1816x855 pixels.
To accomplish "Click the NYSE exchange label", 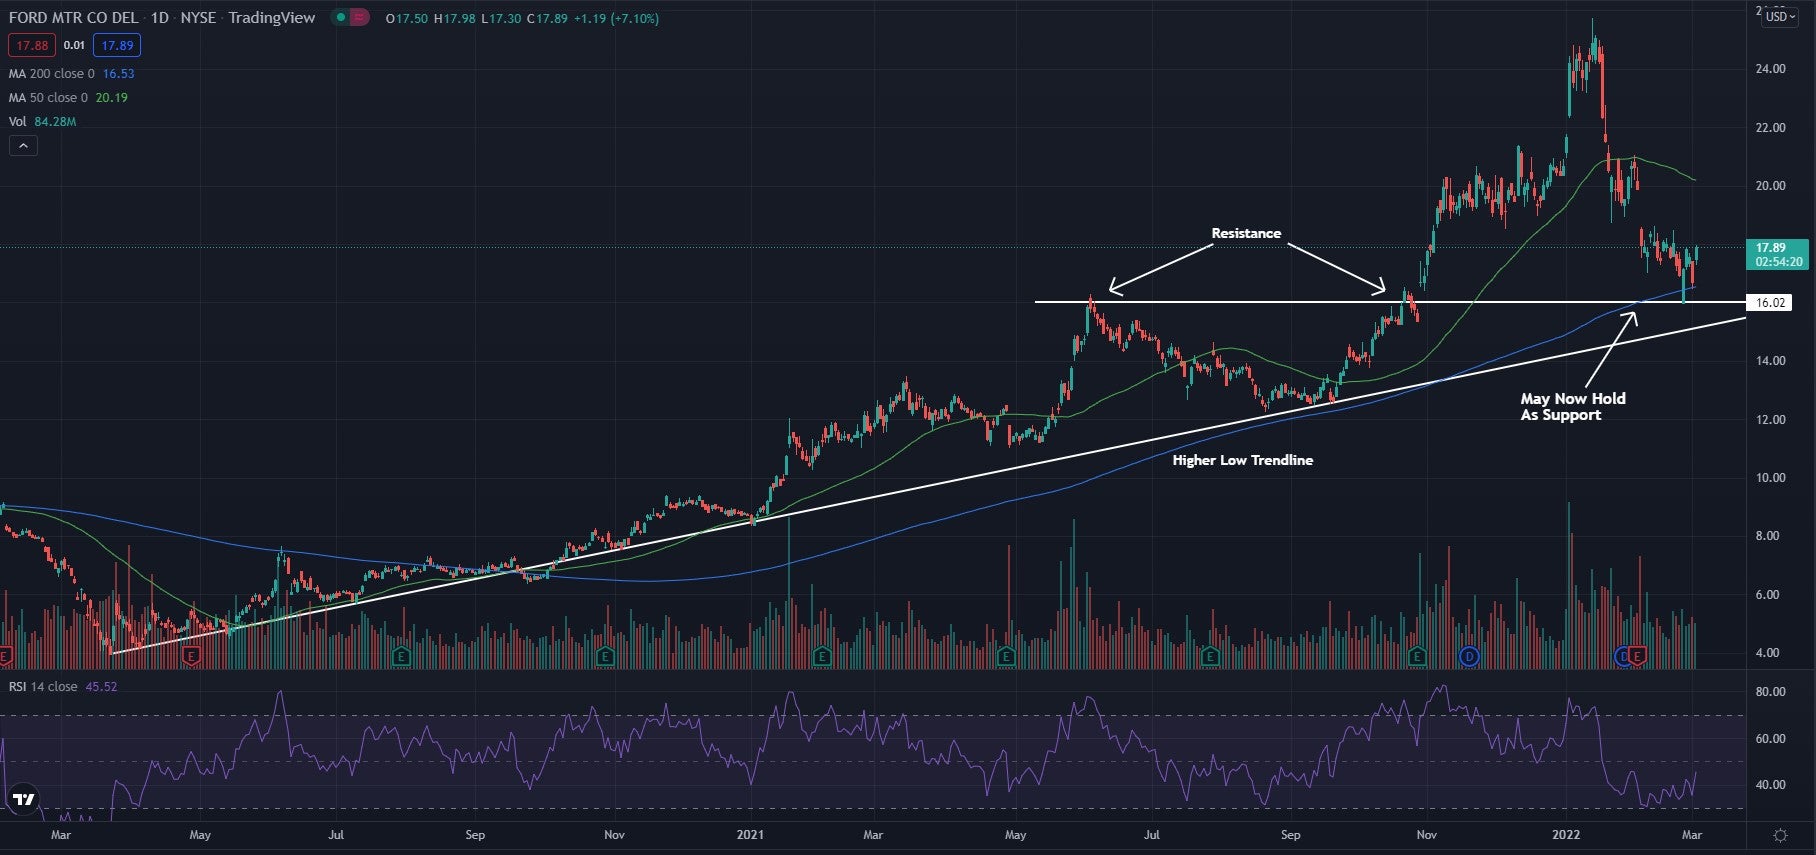I will coord(198,18).
